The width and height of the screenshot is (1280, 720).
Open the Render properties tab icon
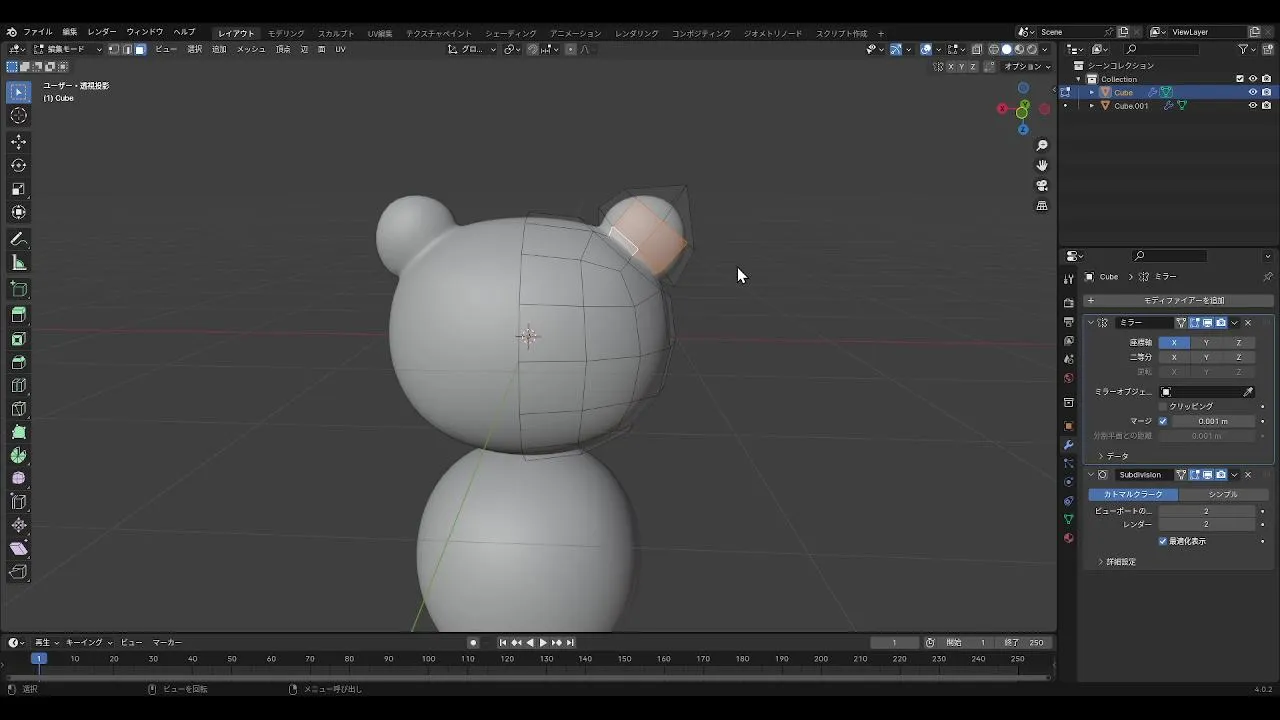click(1069, 303)
